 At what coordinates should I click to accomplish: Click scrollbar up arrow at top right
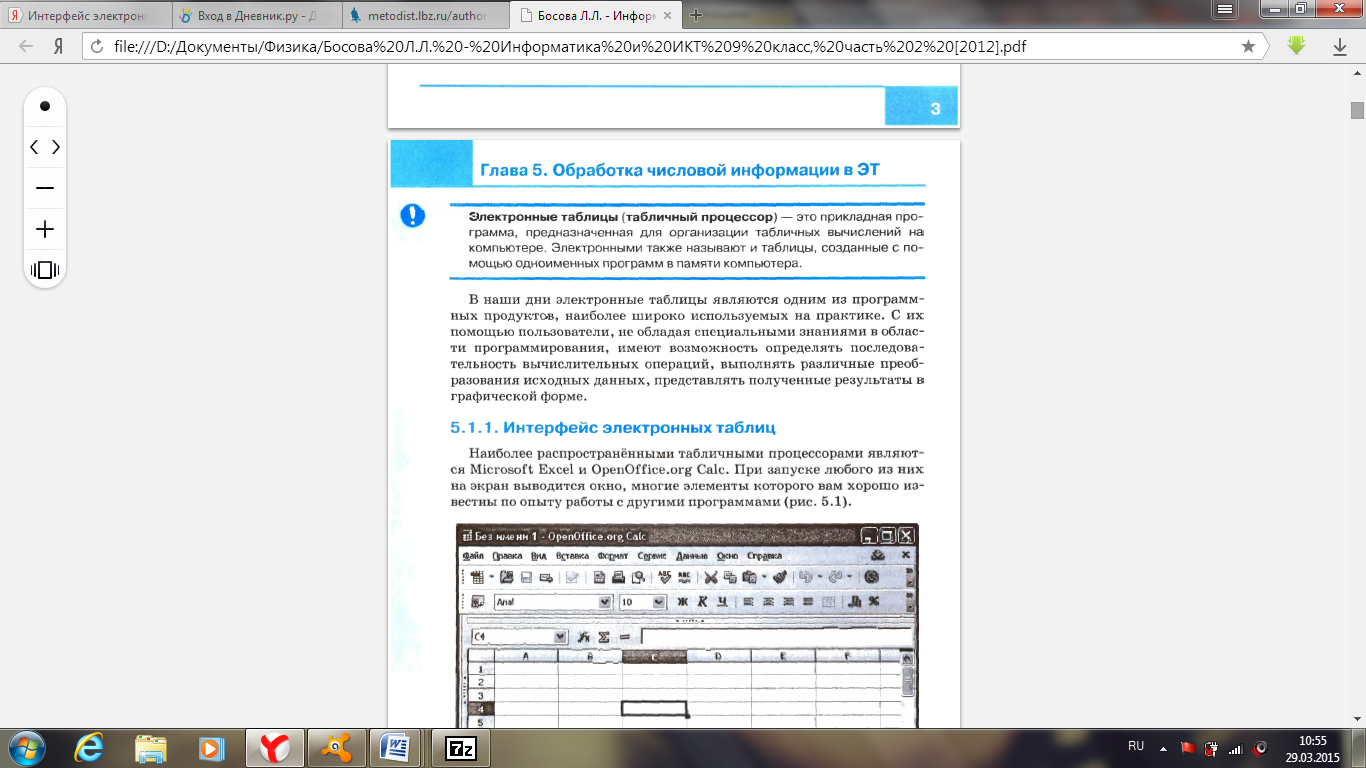tap(1357, 75)
